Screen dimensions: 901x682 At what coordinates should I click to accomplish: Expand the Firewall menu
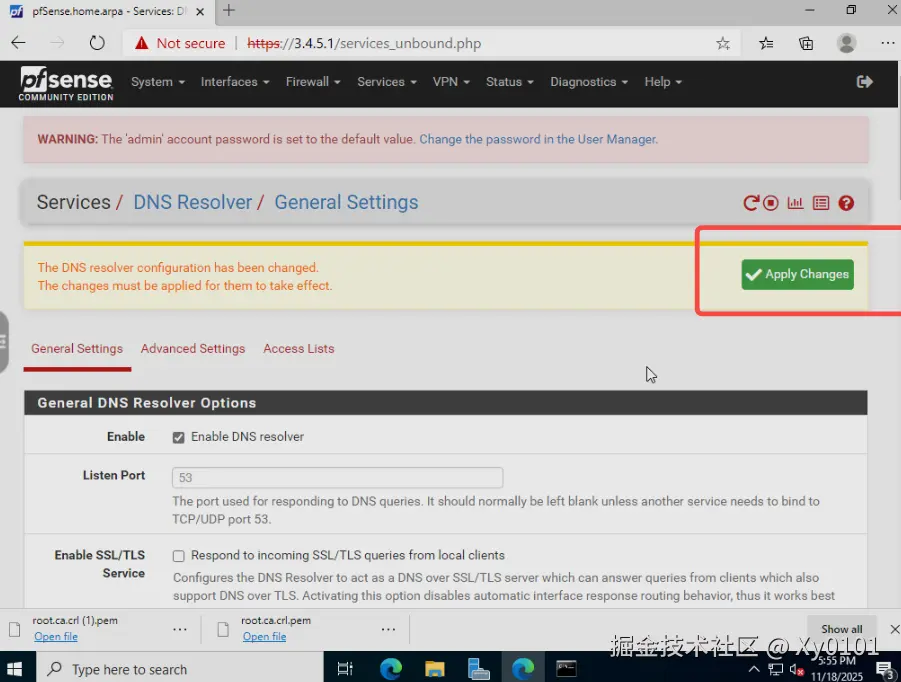[313, 82]
